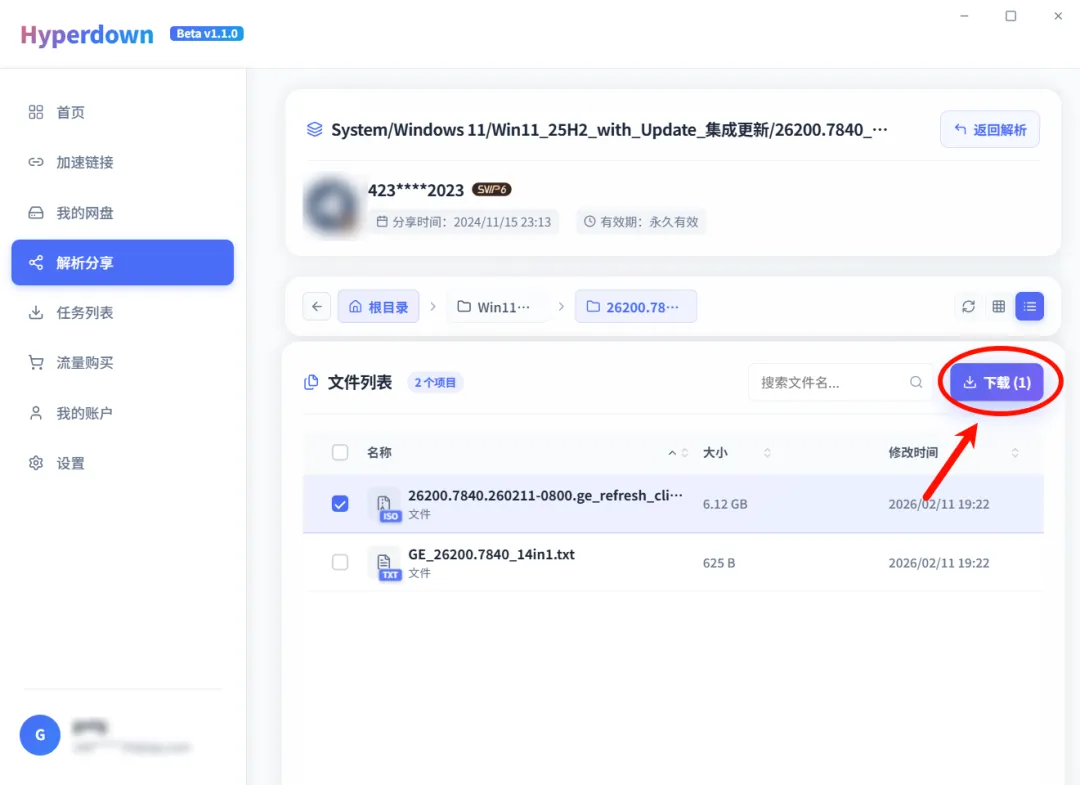This screenshot has width=1080, height=785.
Task: Click the refresh icon in breadcrumb bar
Action: [968, 307]
